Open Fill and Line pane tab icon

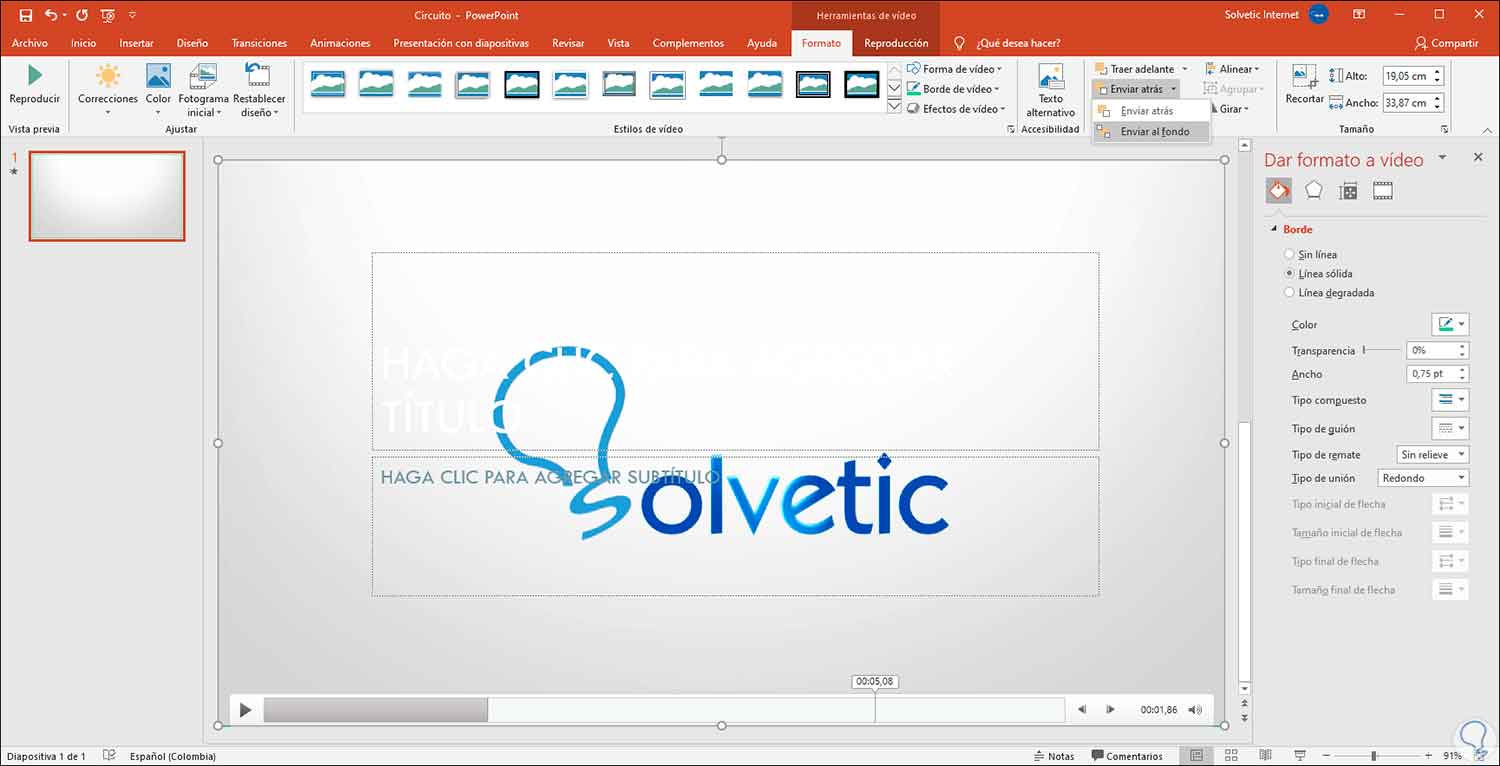(x=1278, y=190)
